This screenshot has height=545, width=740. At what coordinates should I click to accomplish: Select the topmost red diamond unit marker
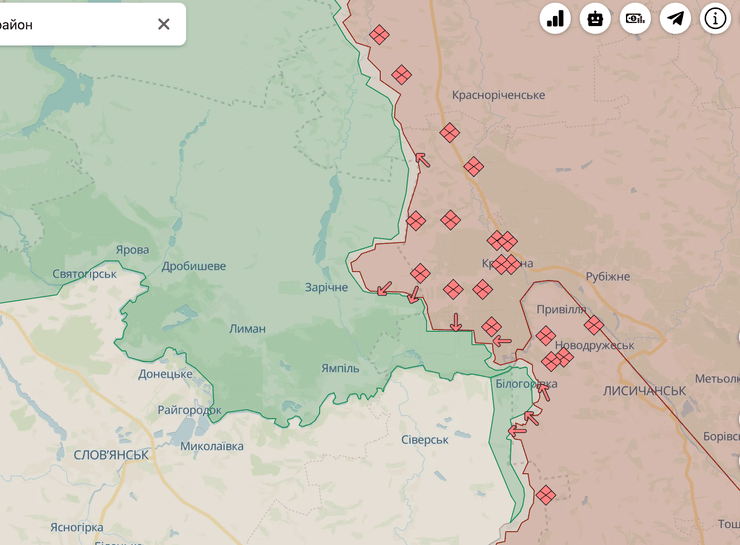[x=379, y=35]
